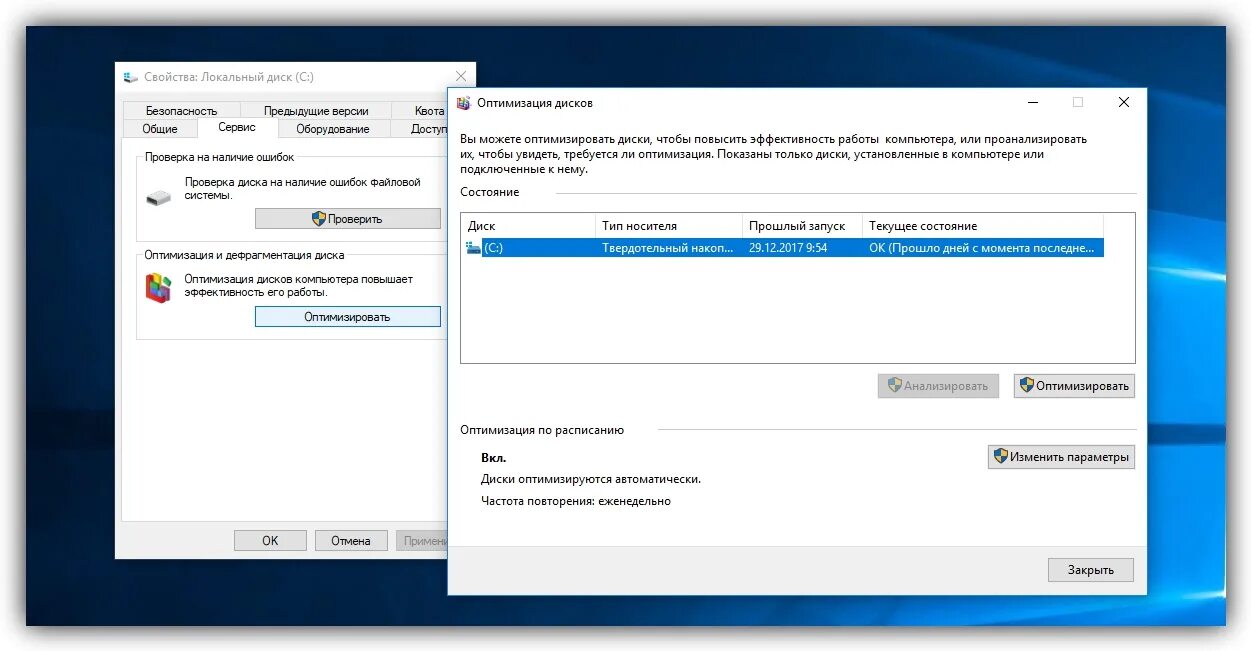Select the (C:) drive row

point(700,247)
